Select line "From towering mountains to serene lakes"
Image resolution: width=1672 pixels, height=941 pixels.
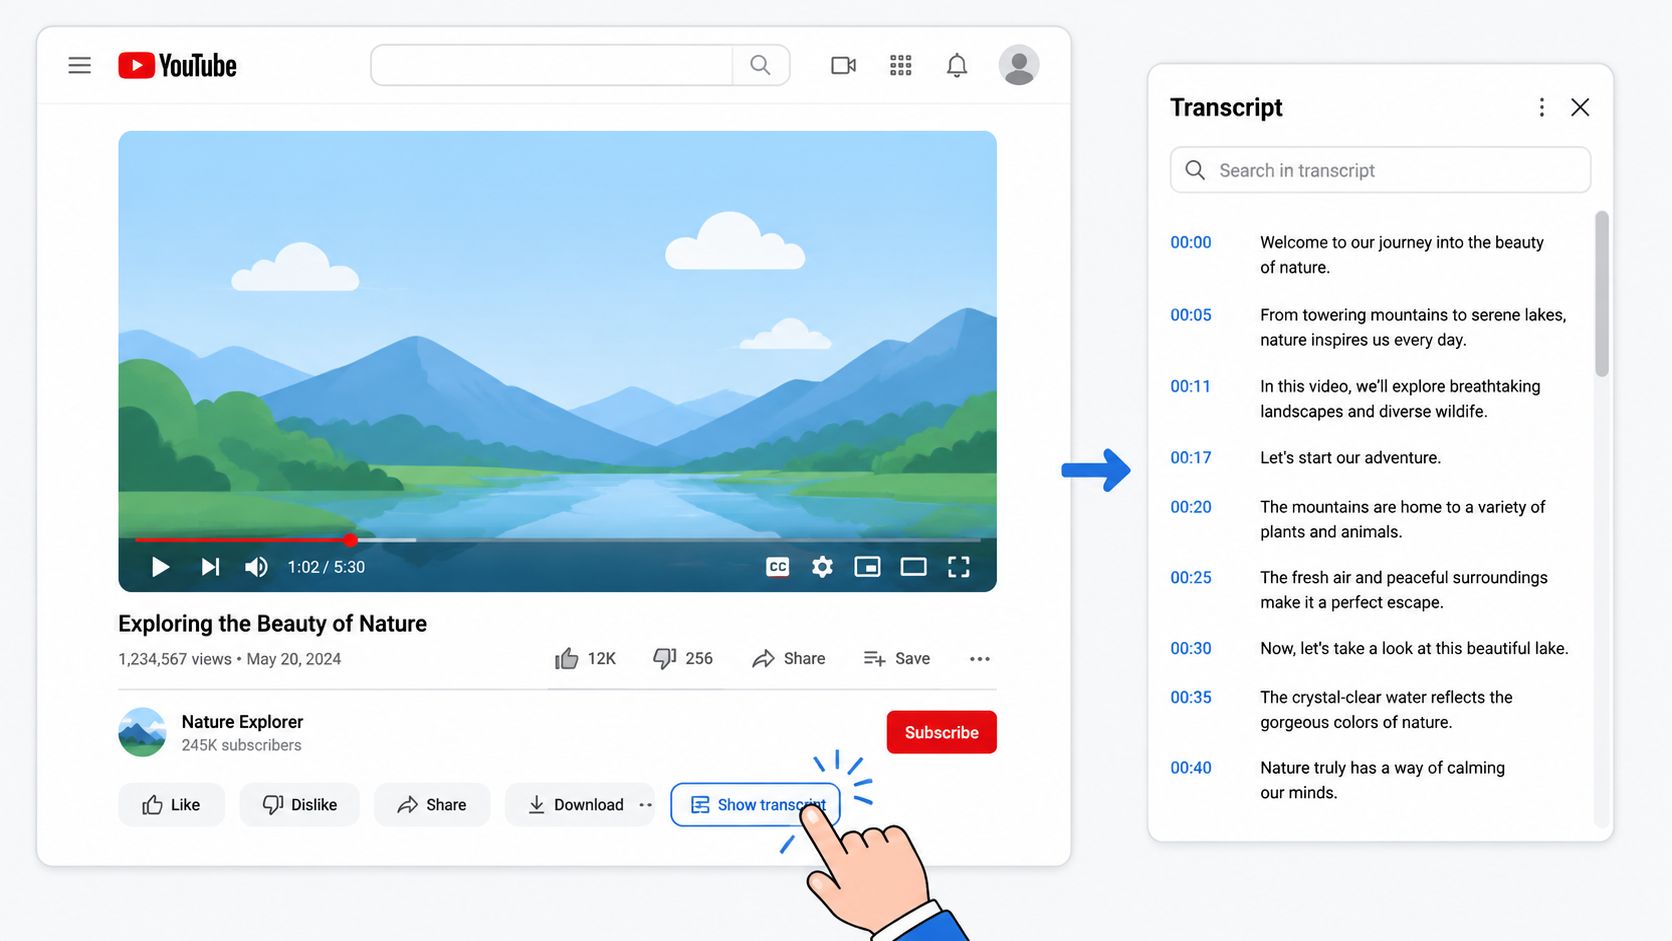pyautogui.click(x=1413, y=315)
